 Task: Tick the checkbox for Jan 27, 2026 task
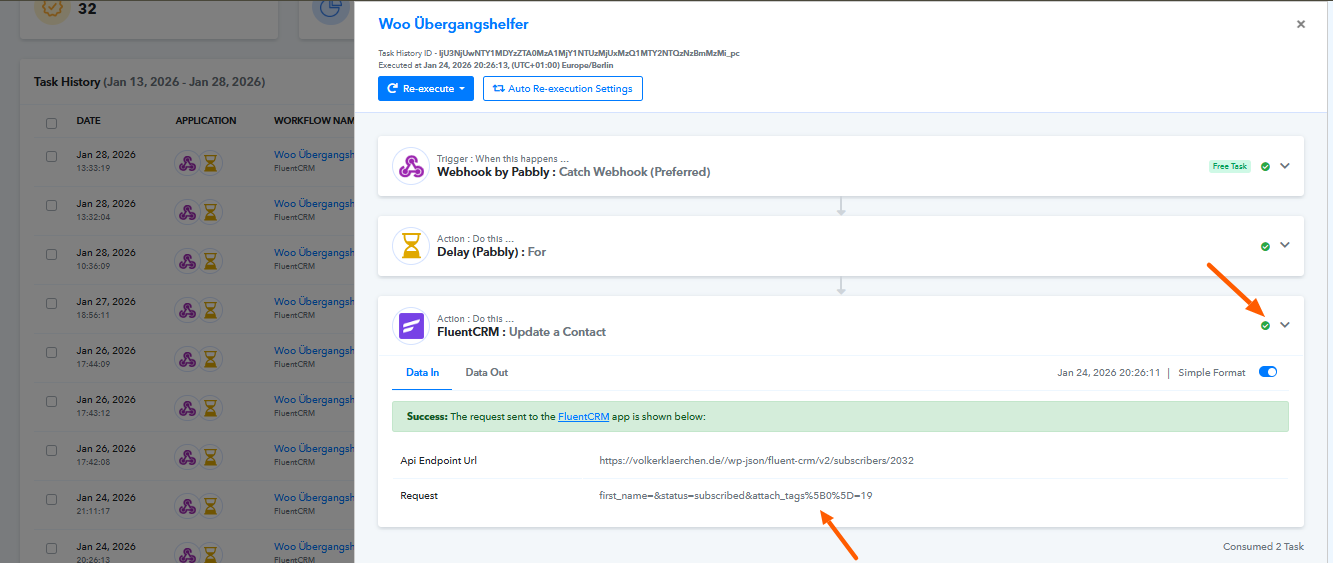[51, 304]
